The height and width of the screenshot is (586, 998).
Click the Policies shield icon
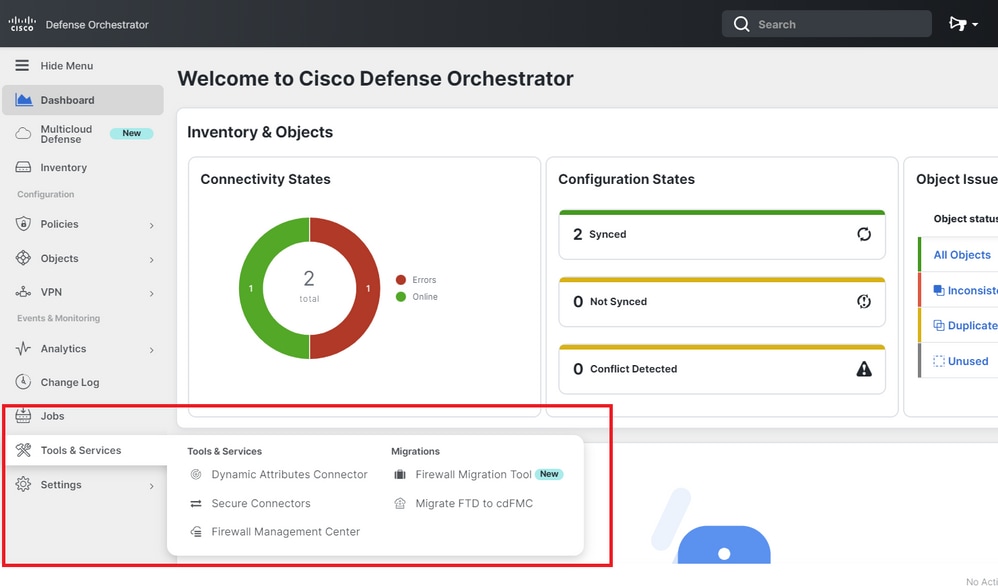point(23,224)
